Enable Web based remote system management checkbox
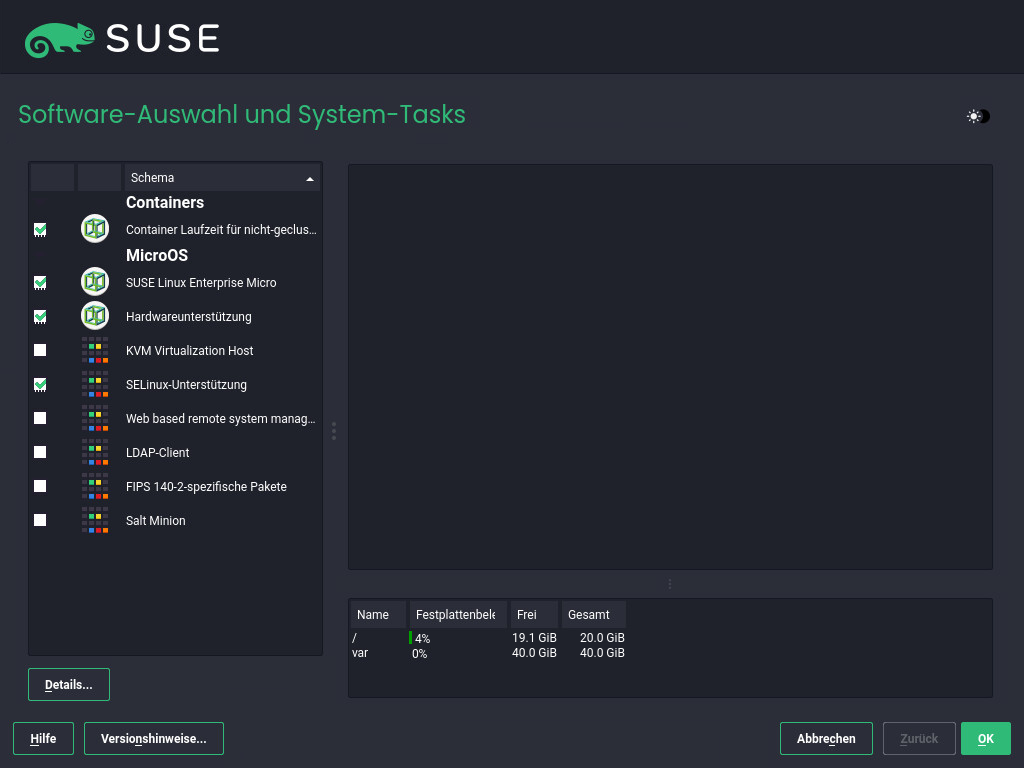This screenshot has height=768, width=1024. (40, 418)
